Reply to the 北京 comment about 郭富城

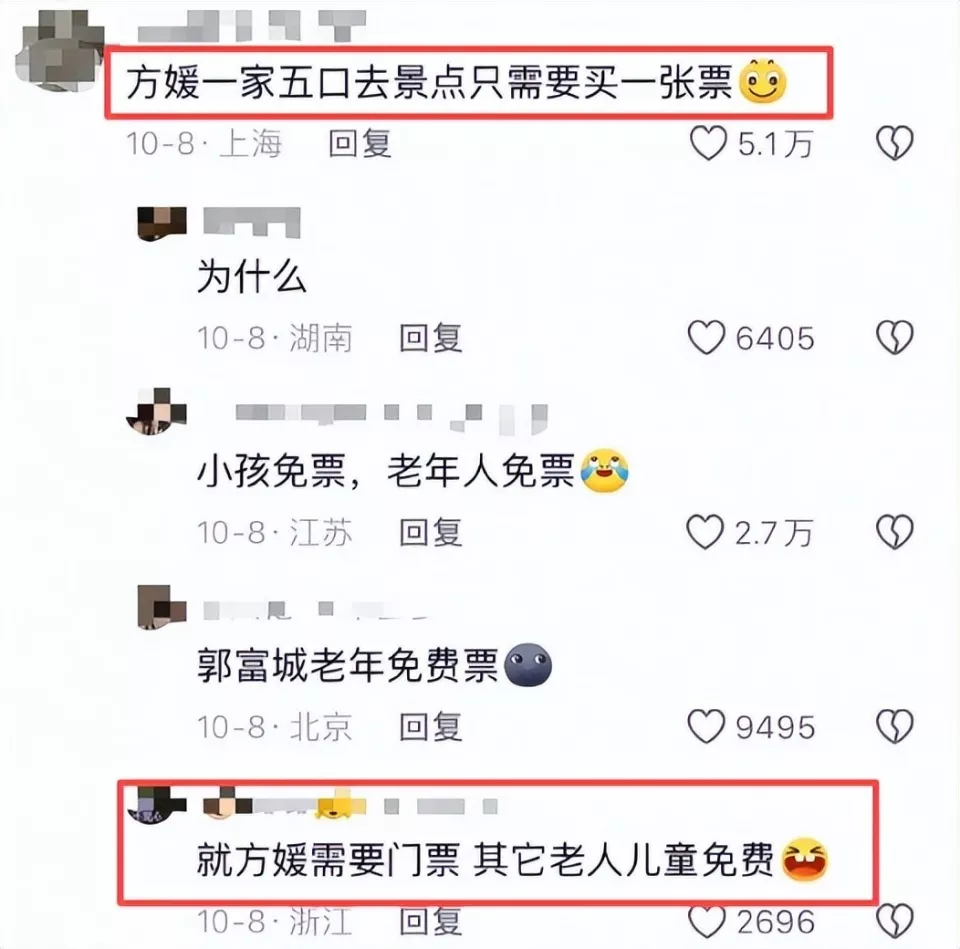430,727
